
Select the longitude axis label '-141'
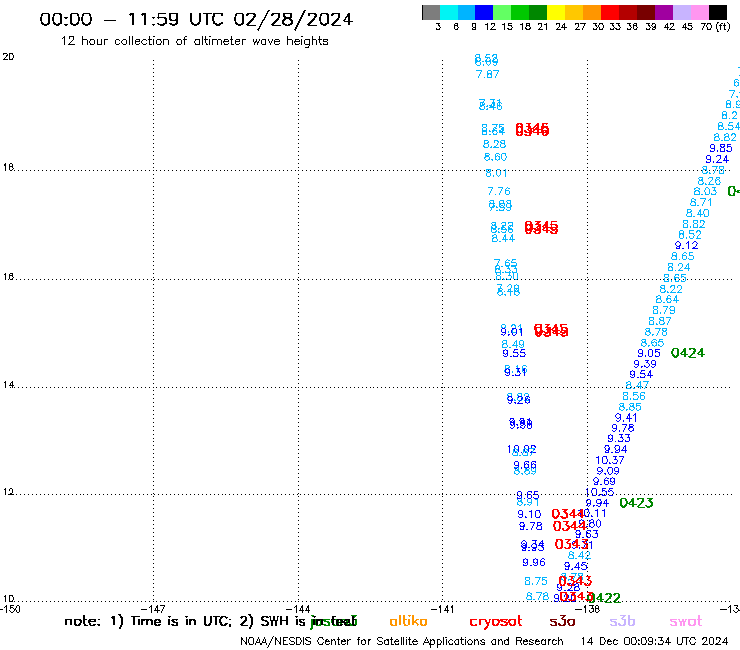pos(443,609)
